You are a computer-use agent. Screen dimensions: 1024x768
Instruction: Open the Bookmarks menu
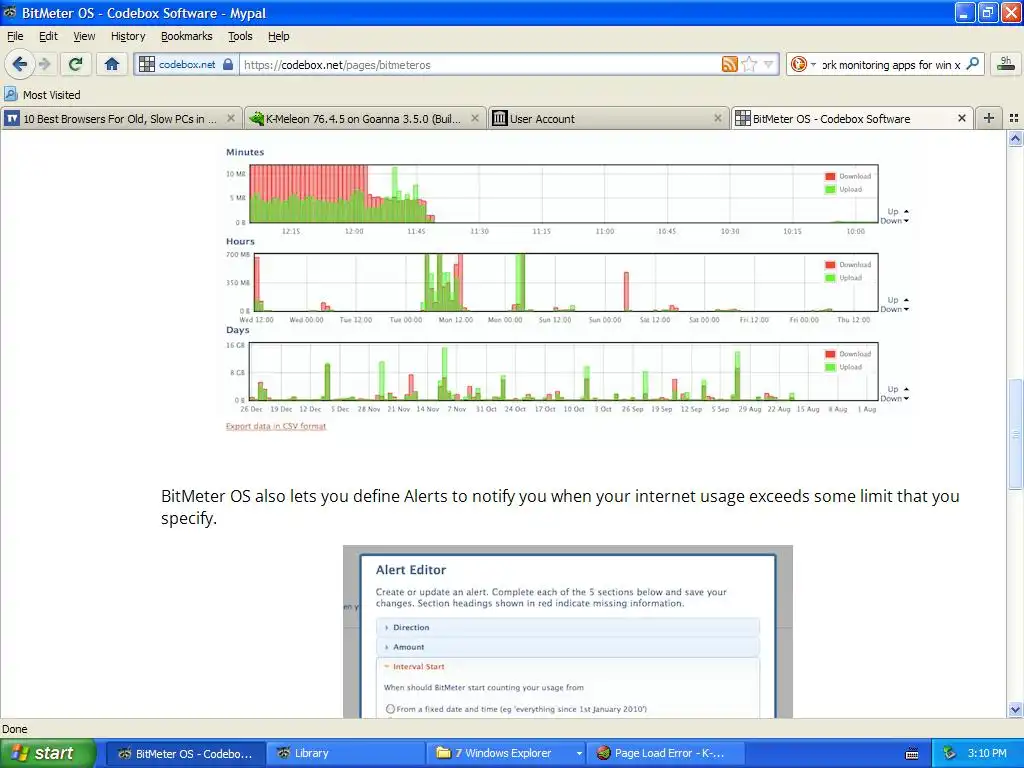(x=187, y=36)
